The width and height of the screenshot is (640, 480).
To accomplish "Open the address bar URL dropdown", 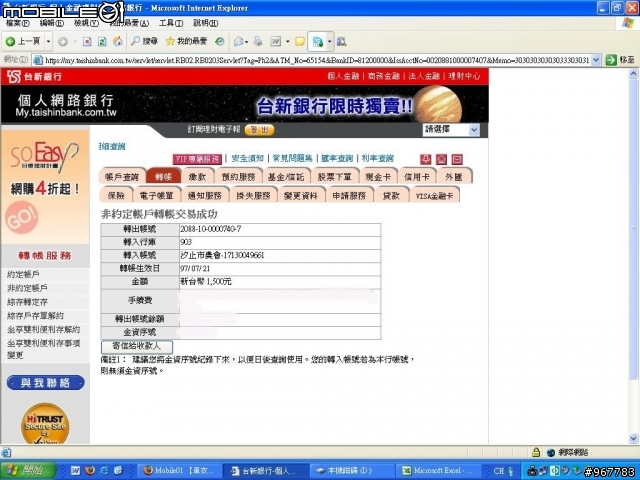I will tap(596, 60).
